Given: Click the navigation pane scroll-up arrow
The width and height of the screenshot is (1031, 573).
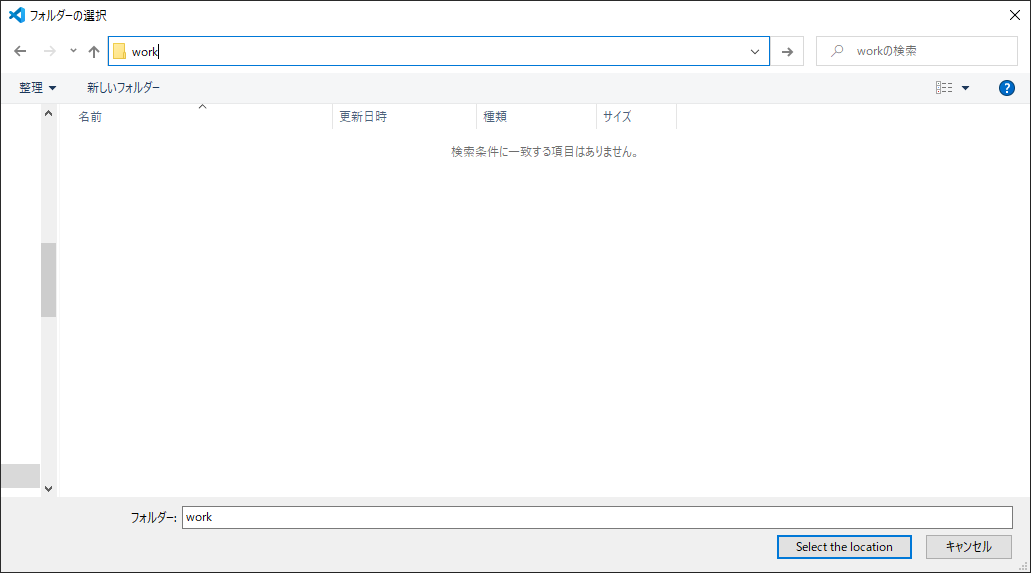Looking at the screenshot, I should [48, 113].
